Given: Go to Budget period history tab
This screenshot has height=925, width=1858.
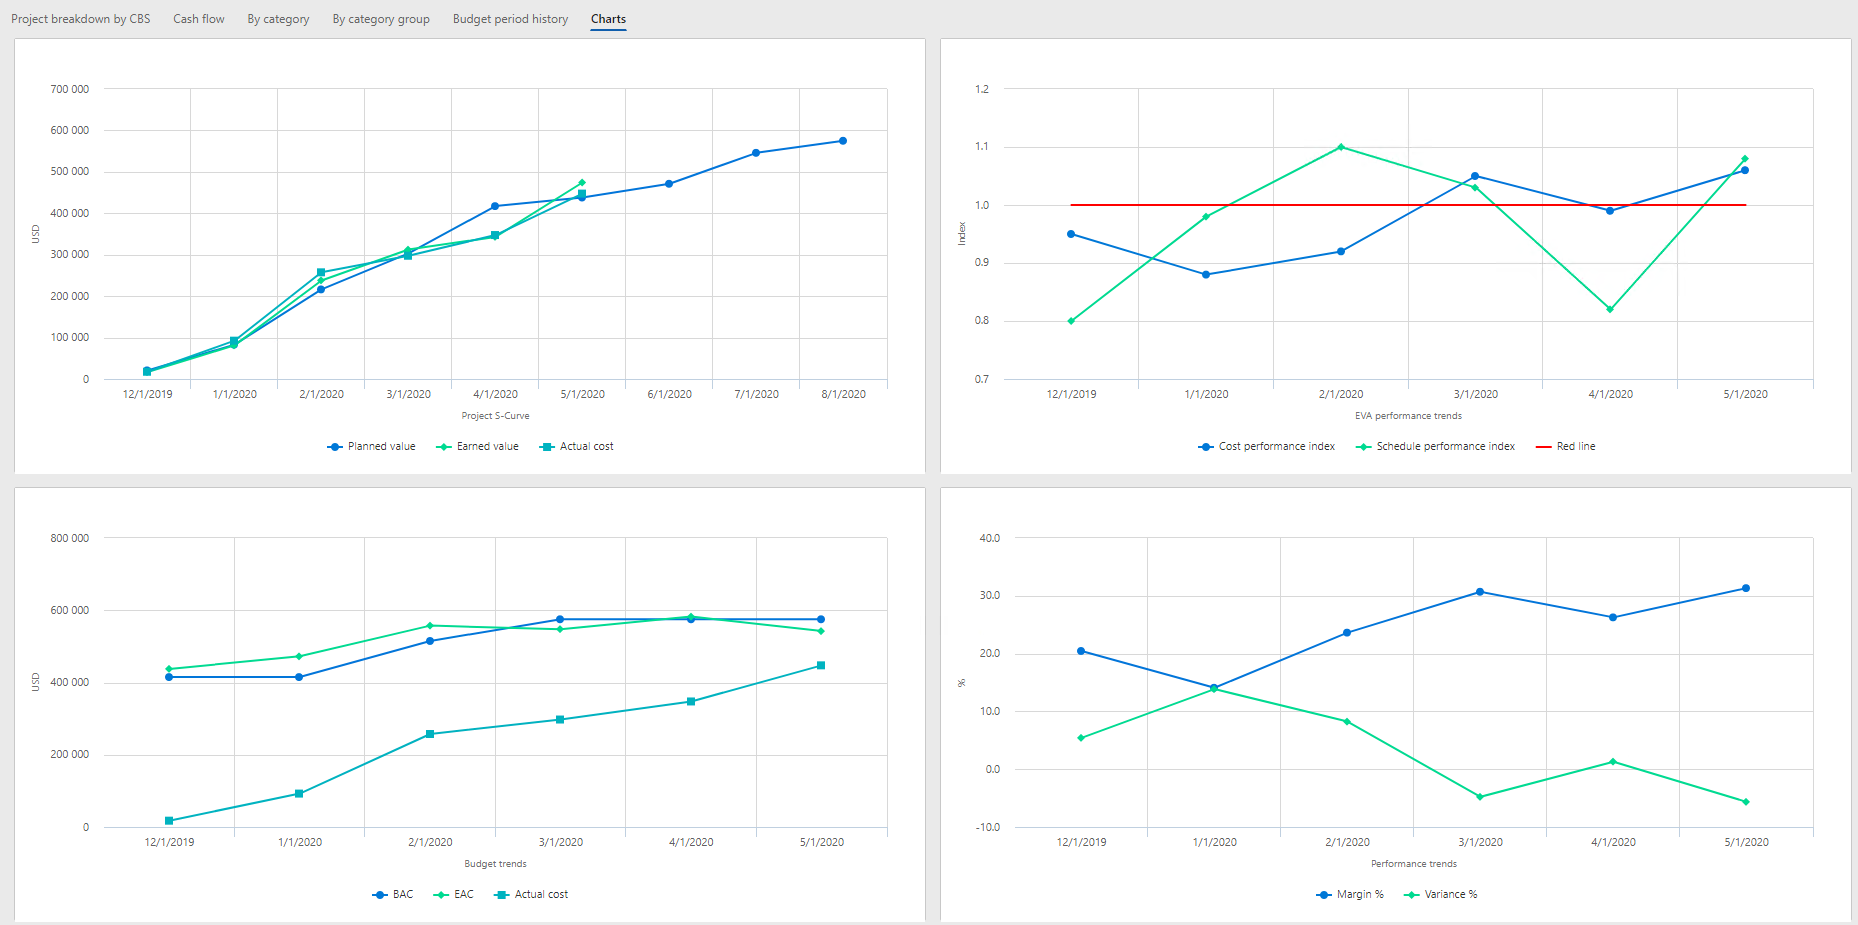Looking at the screenshot, I should click(510, 19).
